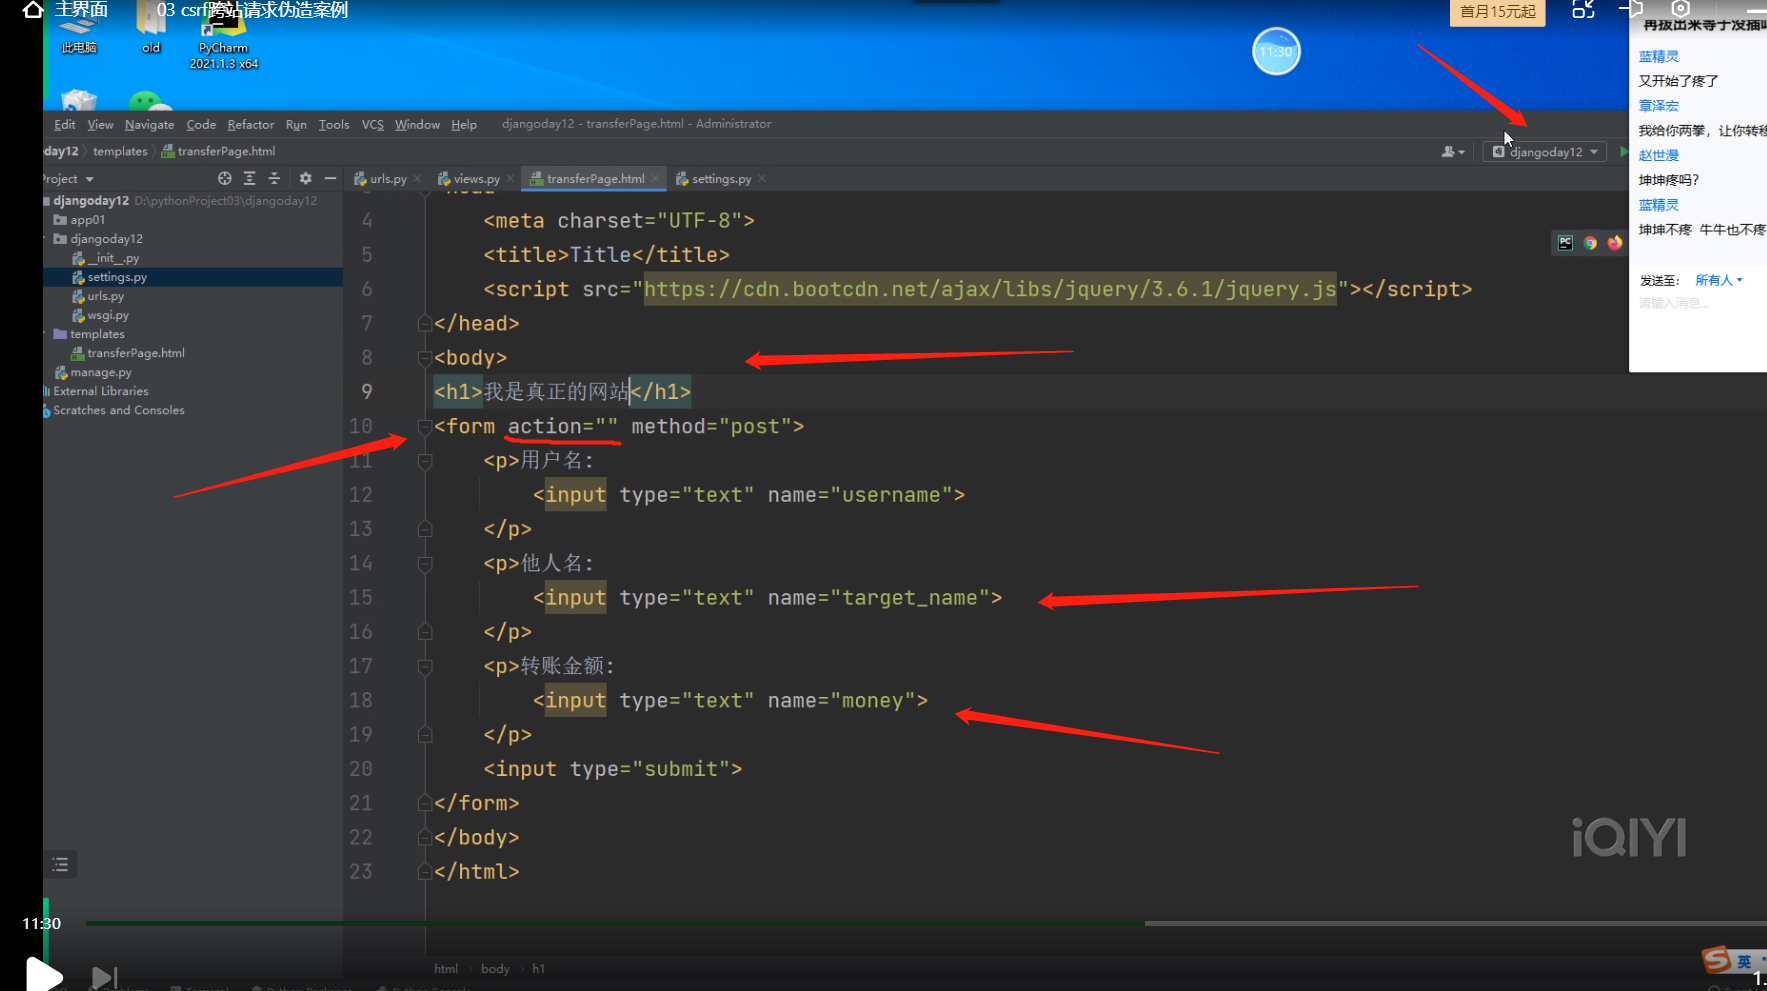The width and height of the screenshot is (1767, 991).
Task: Hide the Project panel with the minus icon
Action: (330, 178)
